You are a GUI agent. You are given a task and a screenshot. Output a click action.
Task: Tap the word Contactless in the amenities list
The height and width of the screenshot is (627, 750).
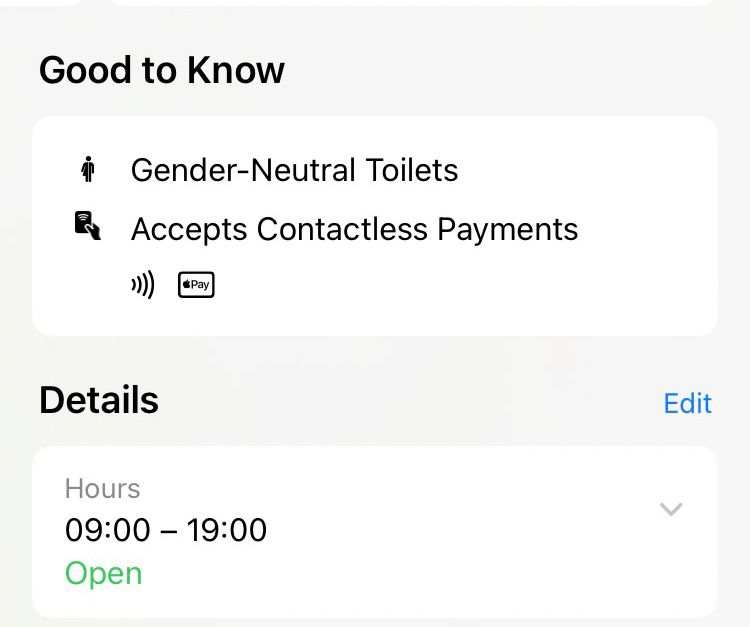(342, 229)
